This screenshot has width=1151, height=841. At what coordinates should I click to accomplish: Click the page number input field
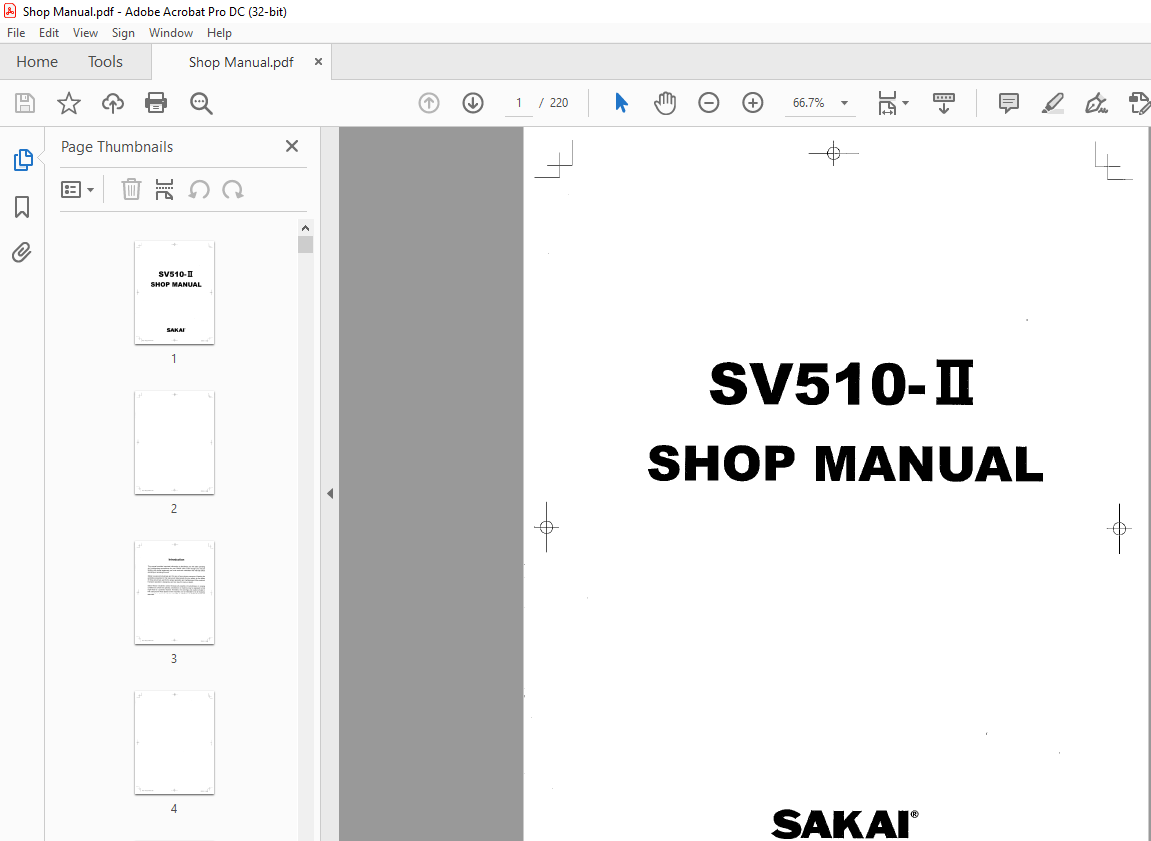coord(518,103)
